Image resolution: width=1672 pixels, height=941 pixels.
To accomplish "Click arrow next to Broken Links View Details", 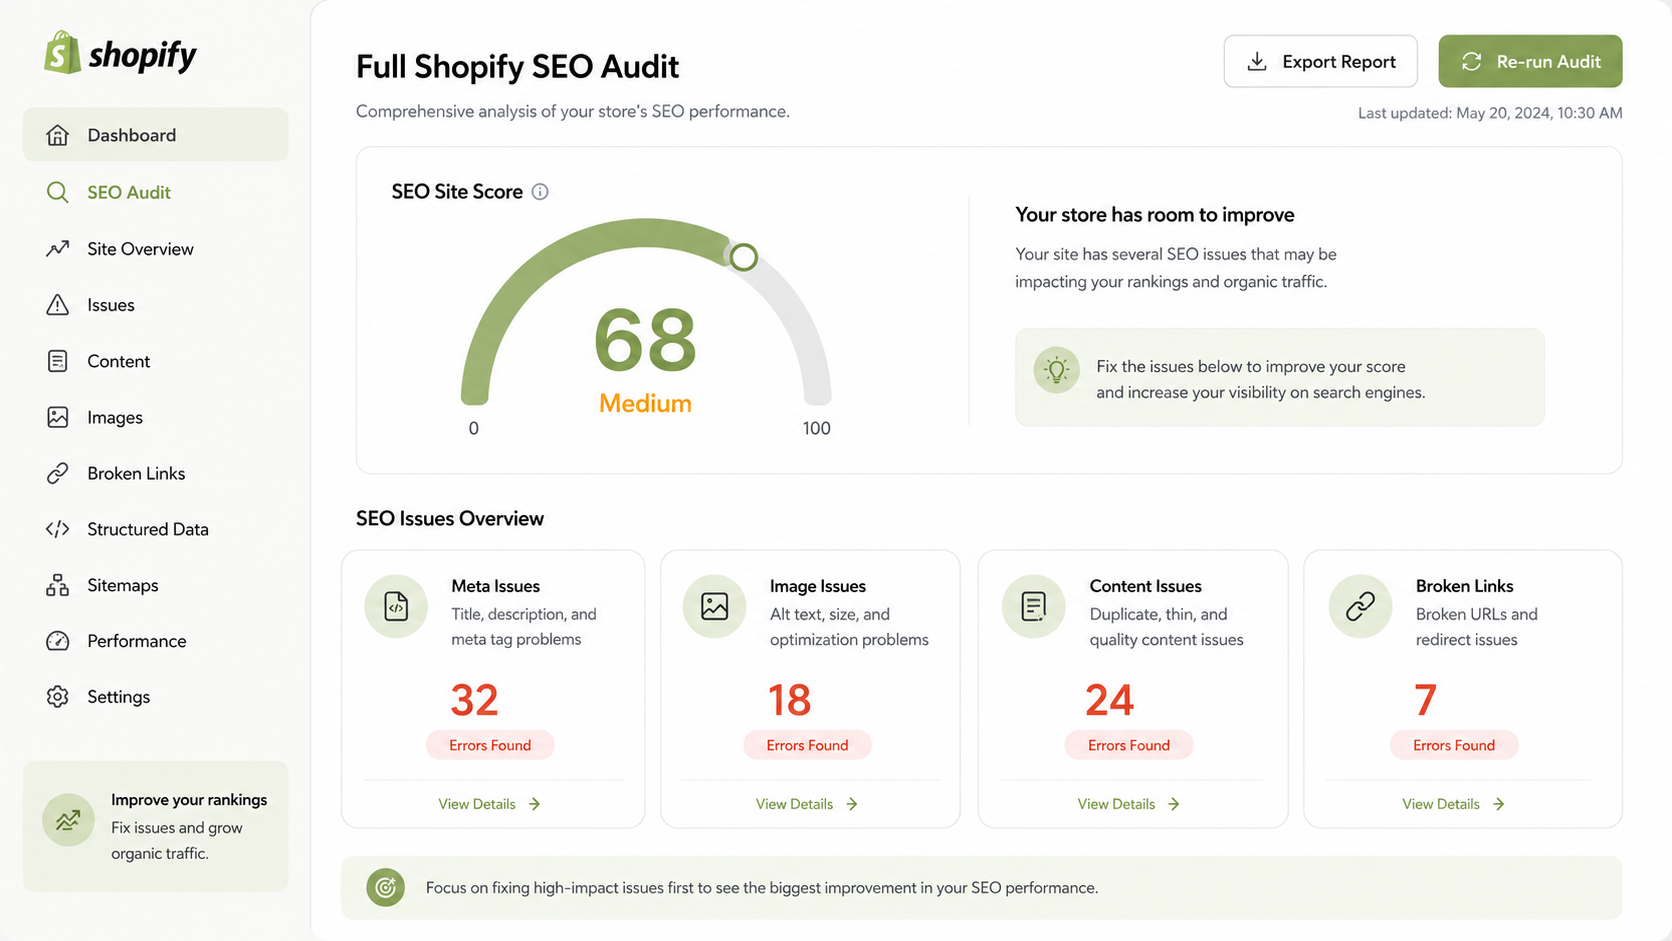I will 1499,804.
